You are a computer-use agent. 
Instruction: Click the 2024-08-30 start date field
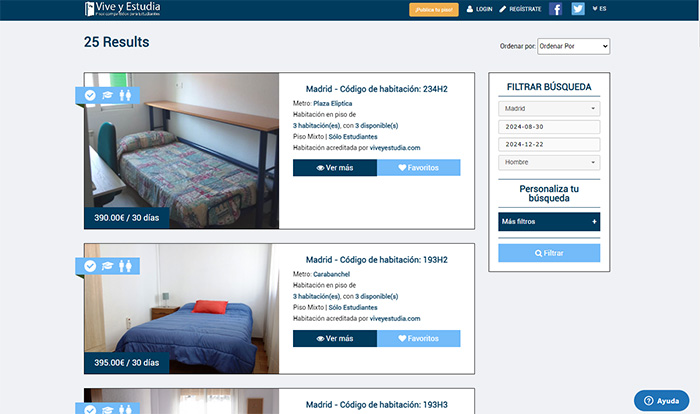[x=549, y=127]
